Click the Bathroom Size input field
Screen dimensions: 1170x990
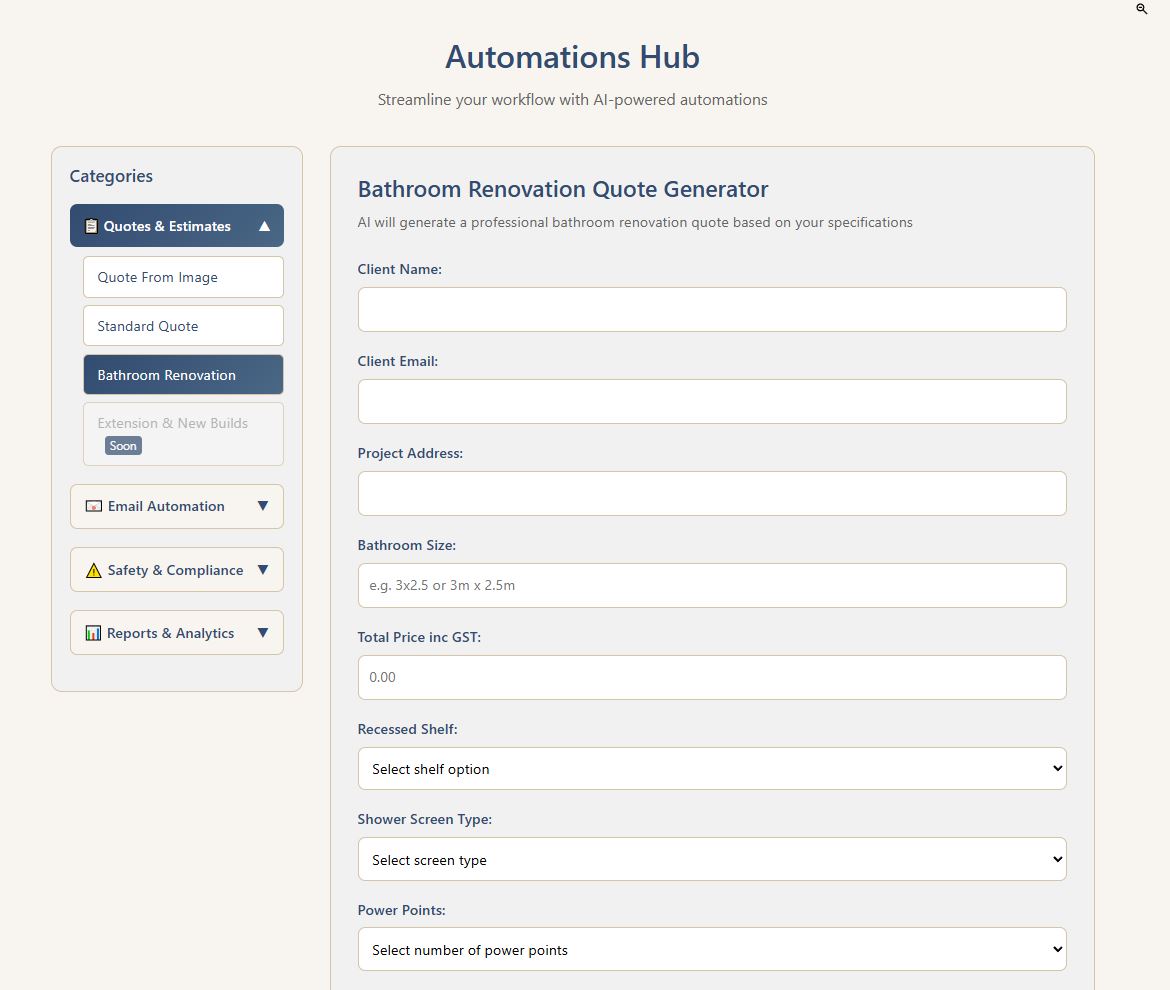[x=711, y=585]
